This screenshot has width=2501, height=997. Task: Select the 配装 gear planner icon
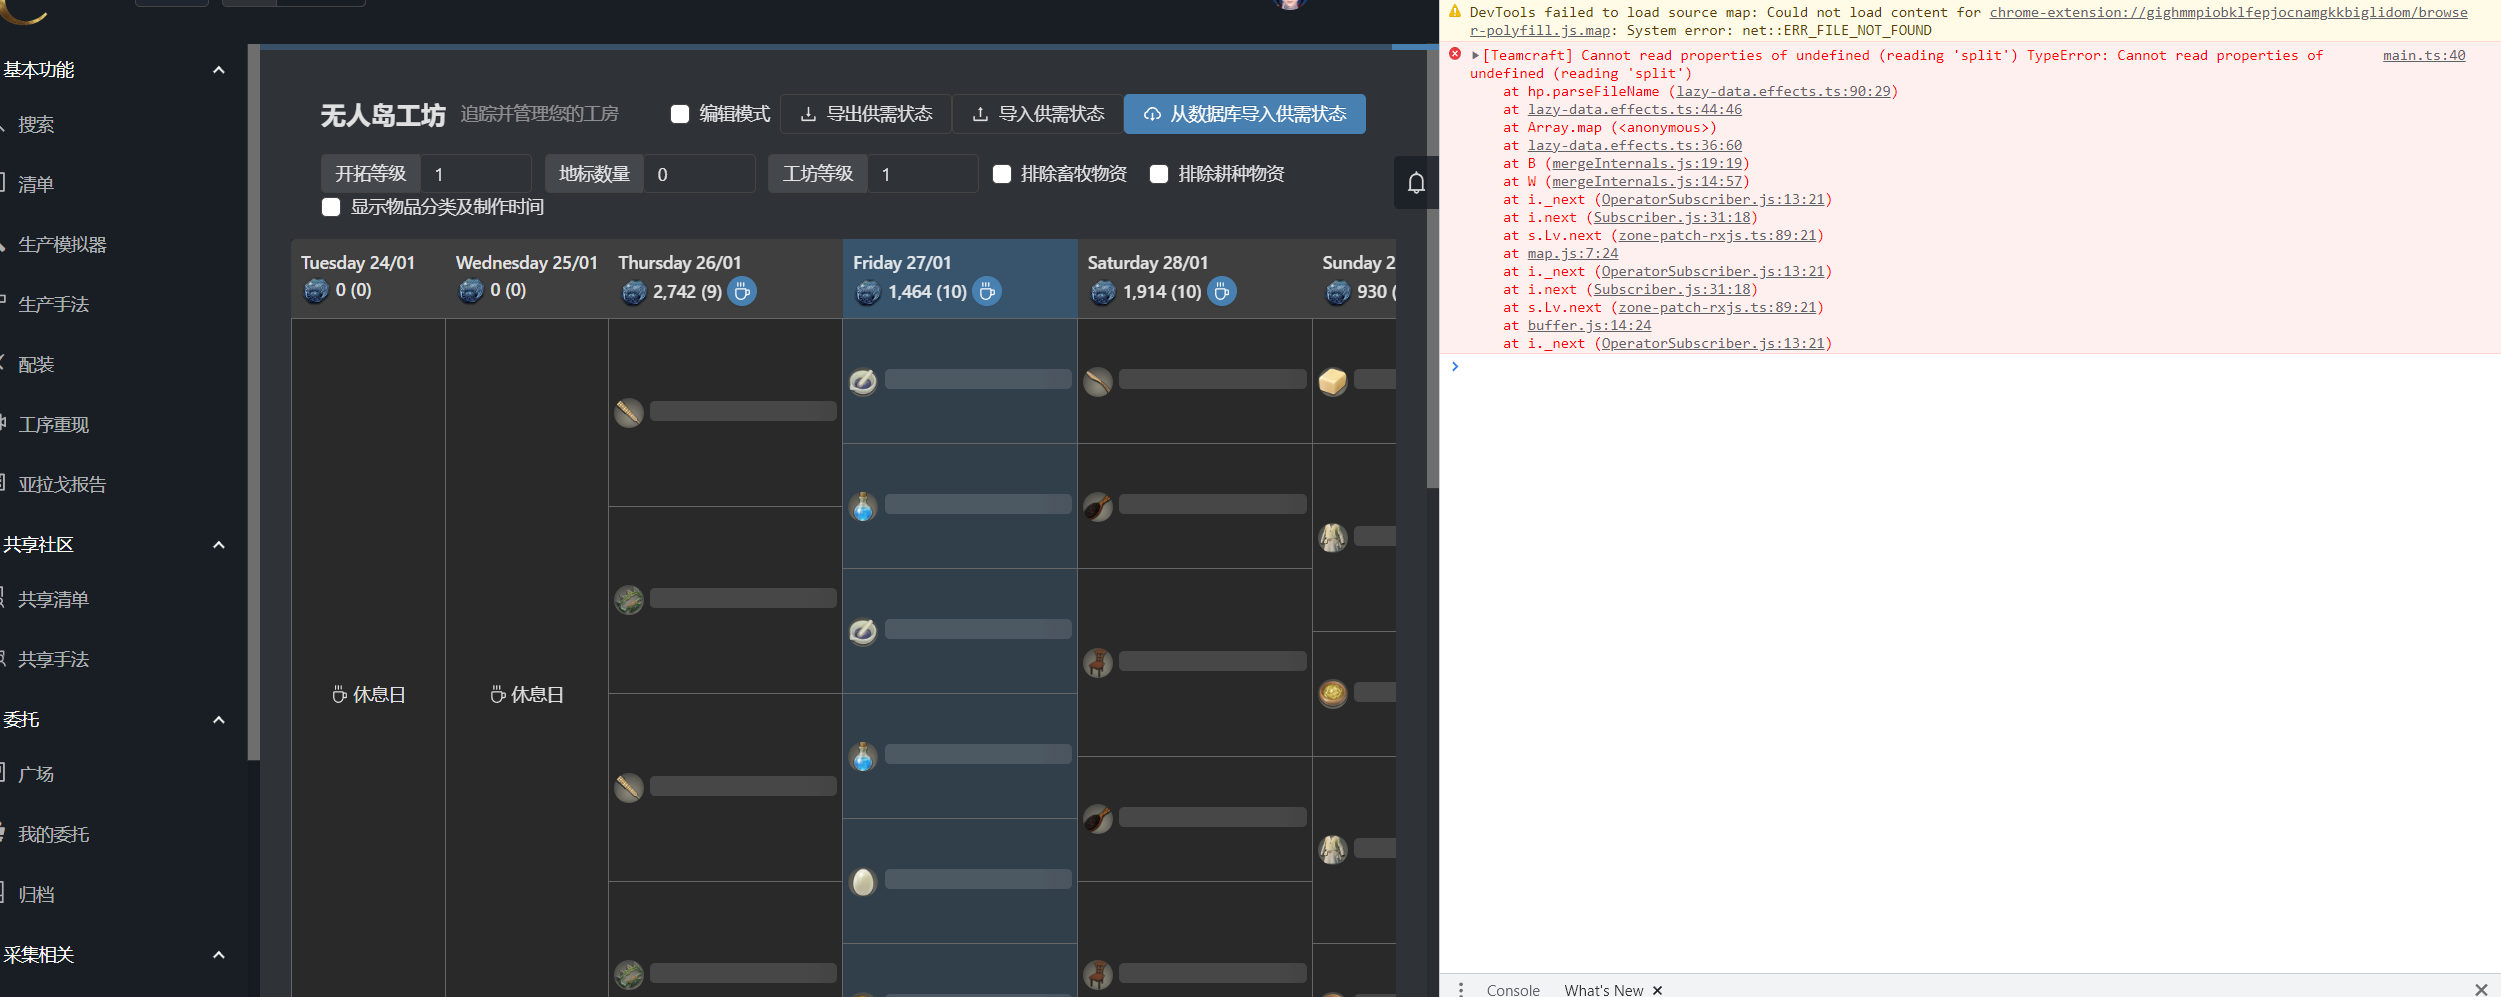(x=36, y=364)
